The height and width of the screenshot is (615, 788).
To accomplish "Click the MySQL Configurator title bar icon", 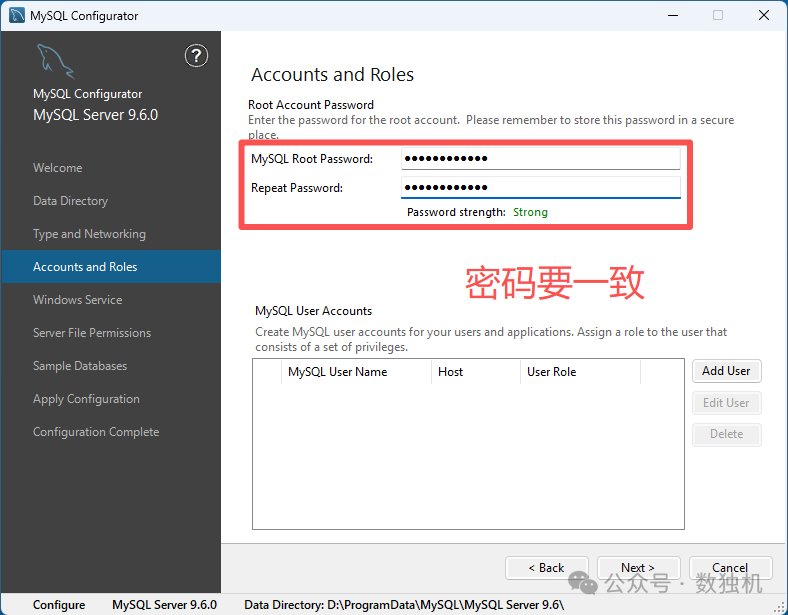I will pyautogui.click(x=17, y=16).
